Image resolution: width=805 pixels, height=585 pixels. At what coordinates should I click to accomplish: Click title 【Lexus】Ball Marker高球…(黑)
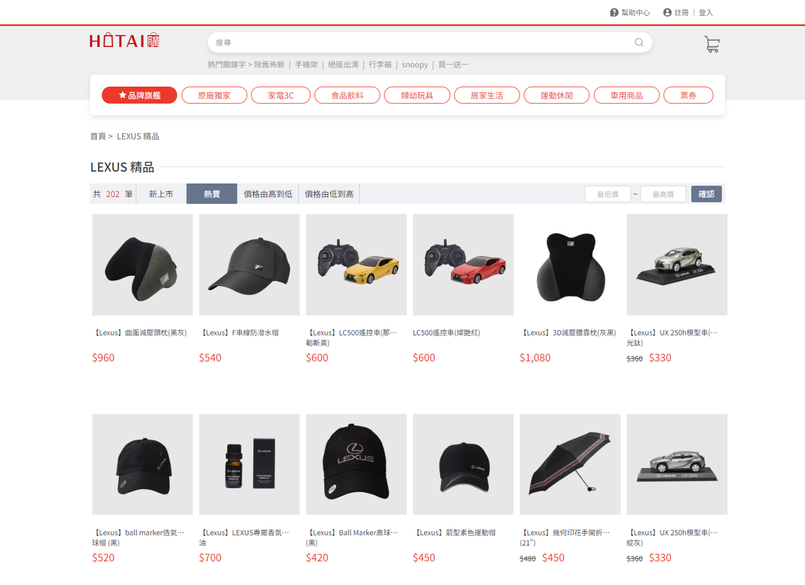(x=352, y=537)
